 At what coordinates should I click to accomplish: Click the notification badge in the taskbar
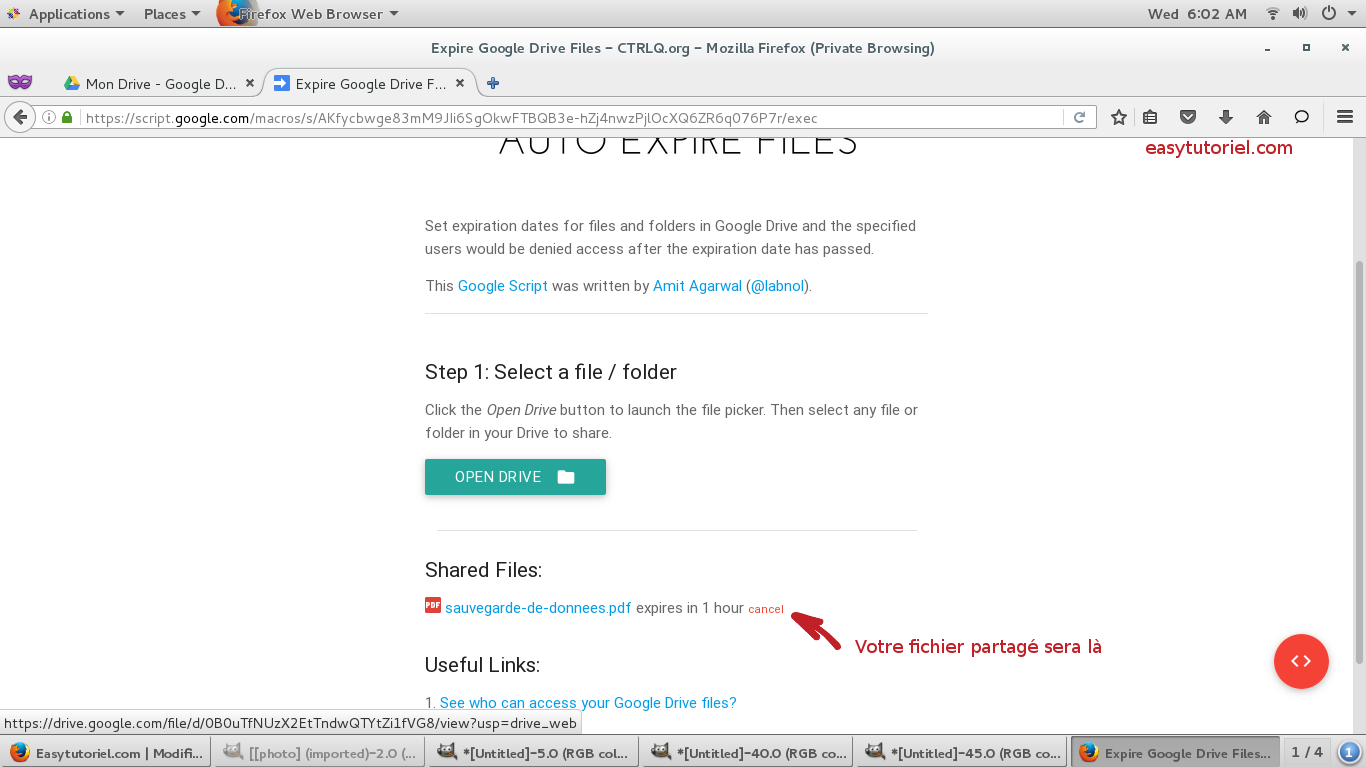click(x=1349, y=753)
